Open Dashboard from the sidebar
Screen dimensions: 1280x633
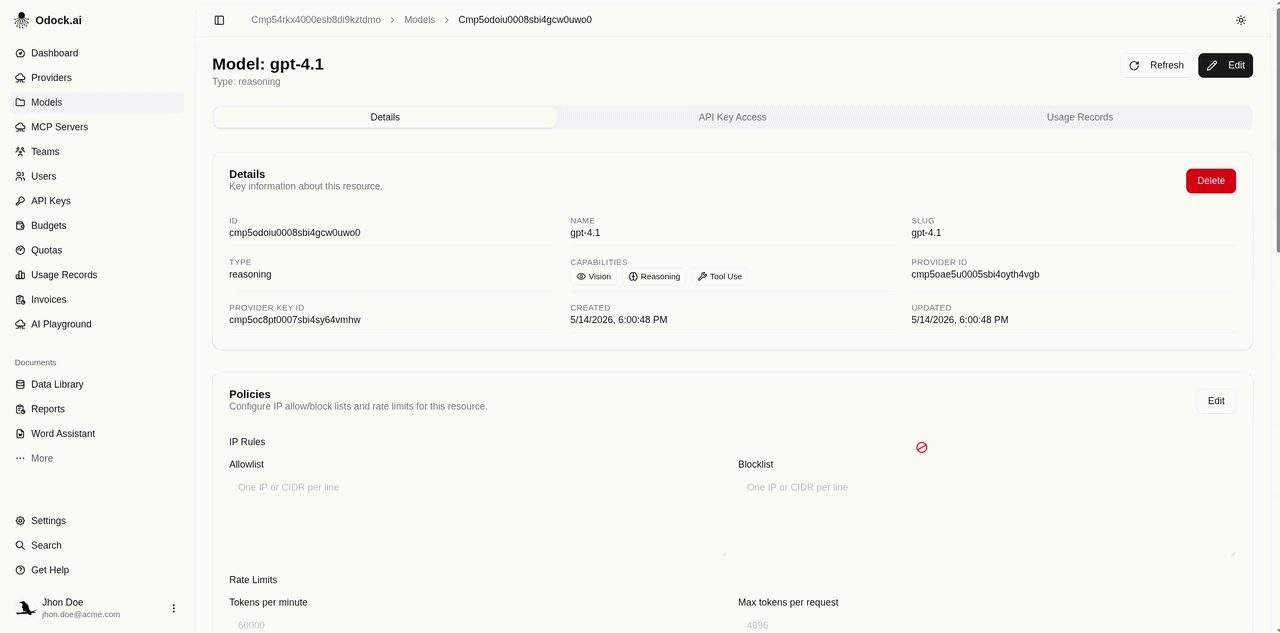coord(97,53)
